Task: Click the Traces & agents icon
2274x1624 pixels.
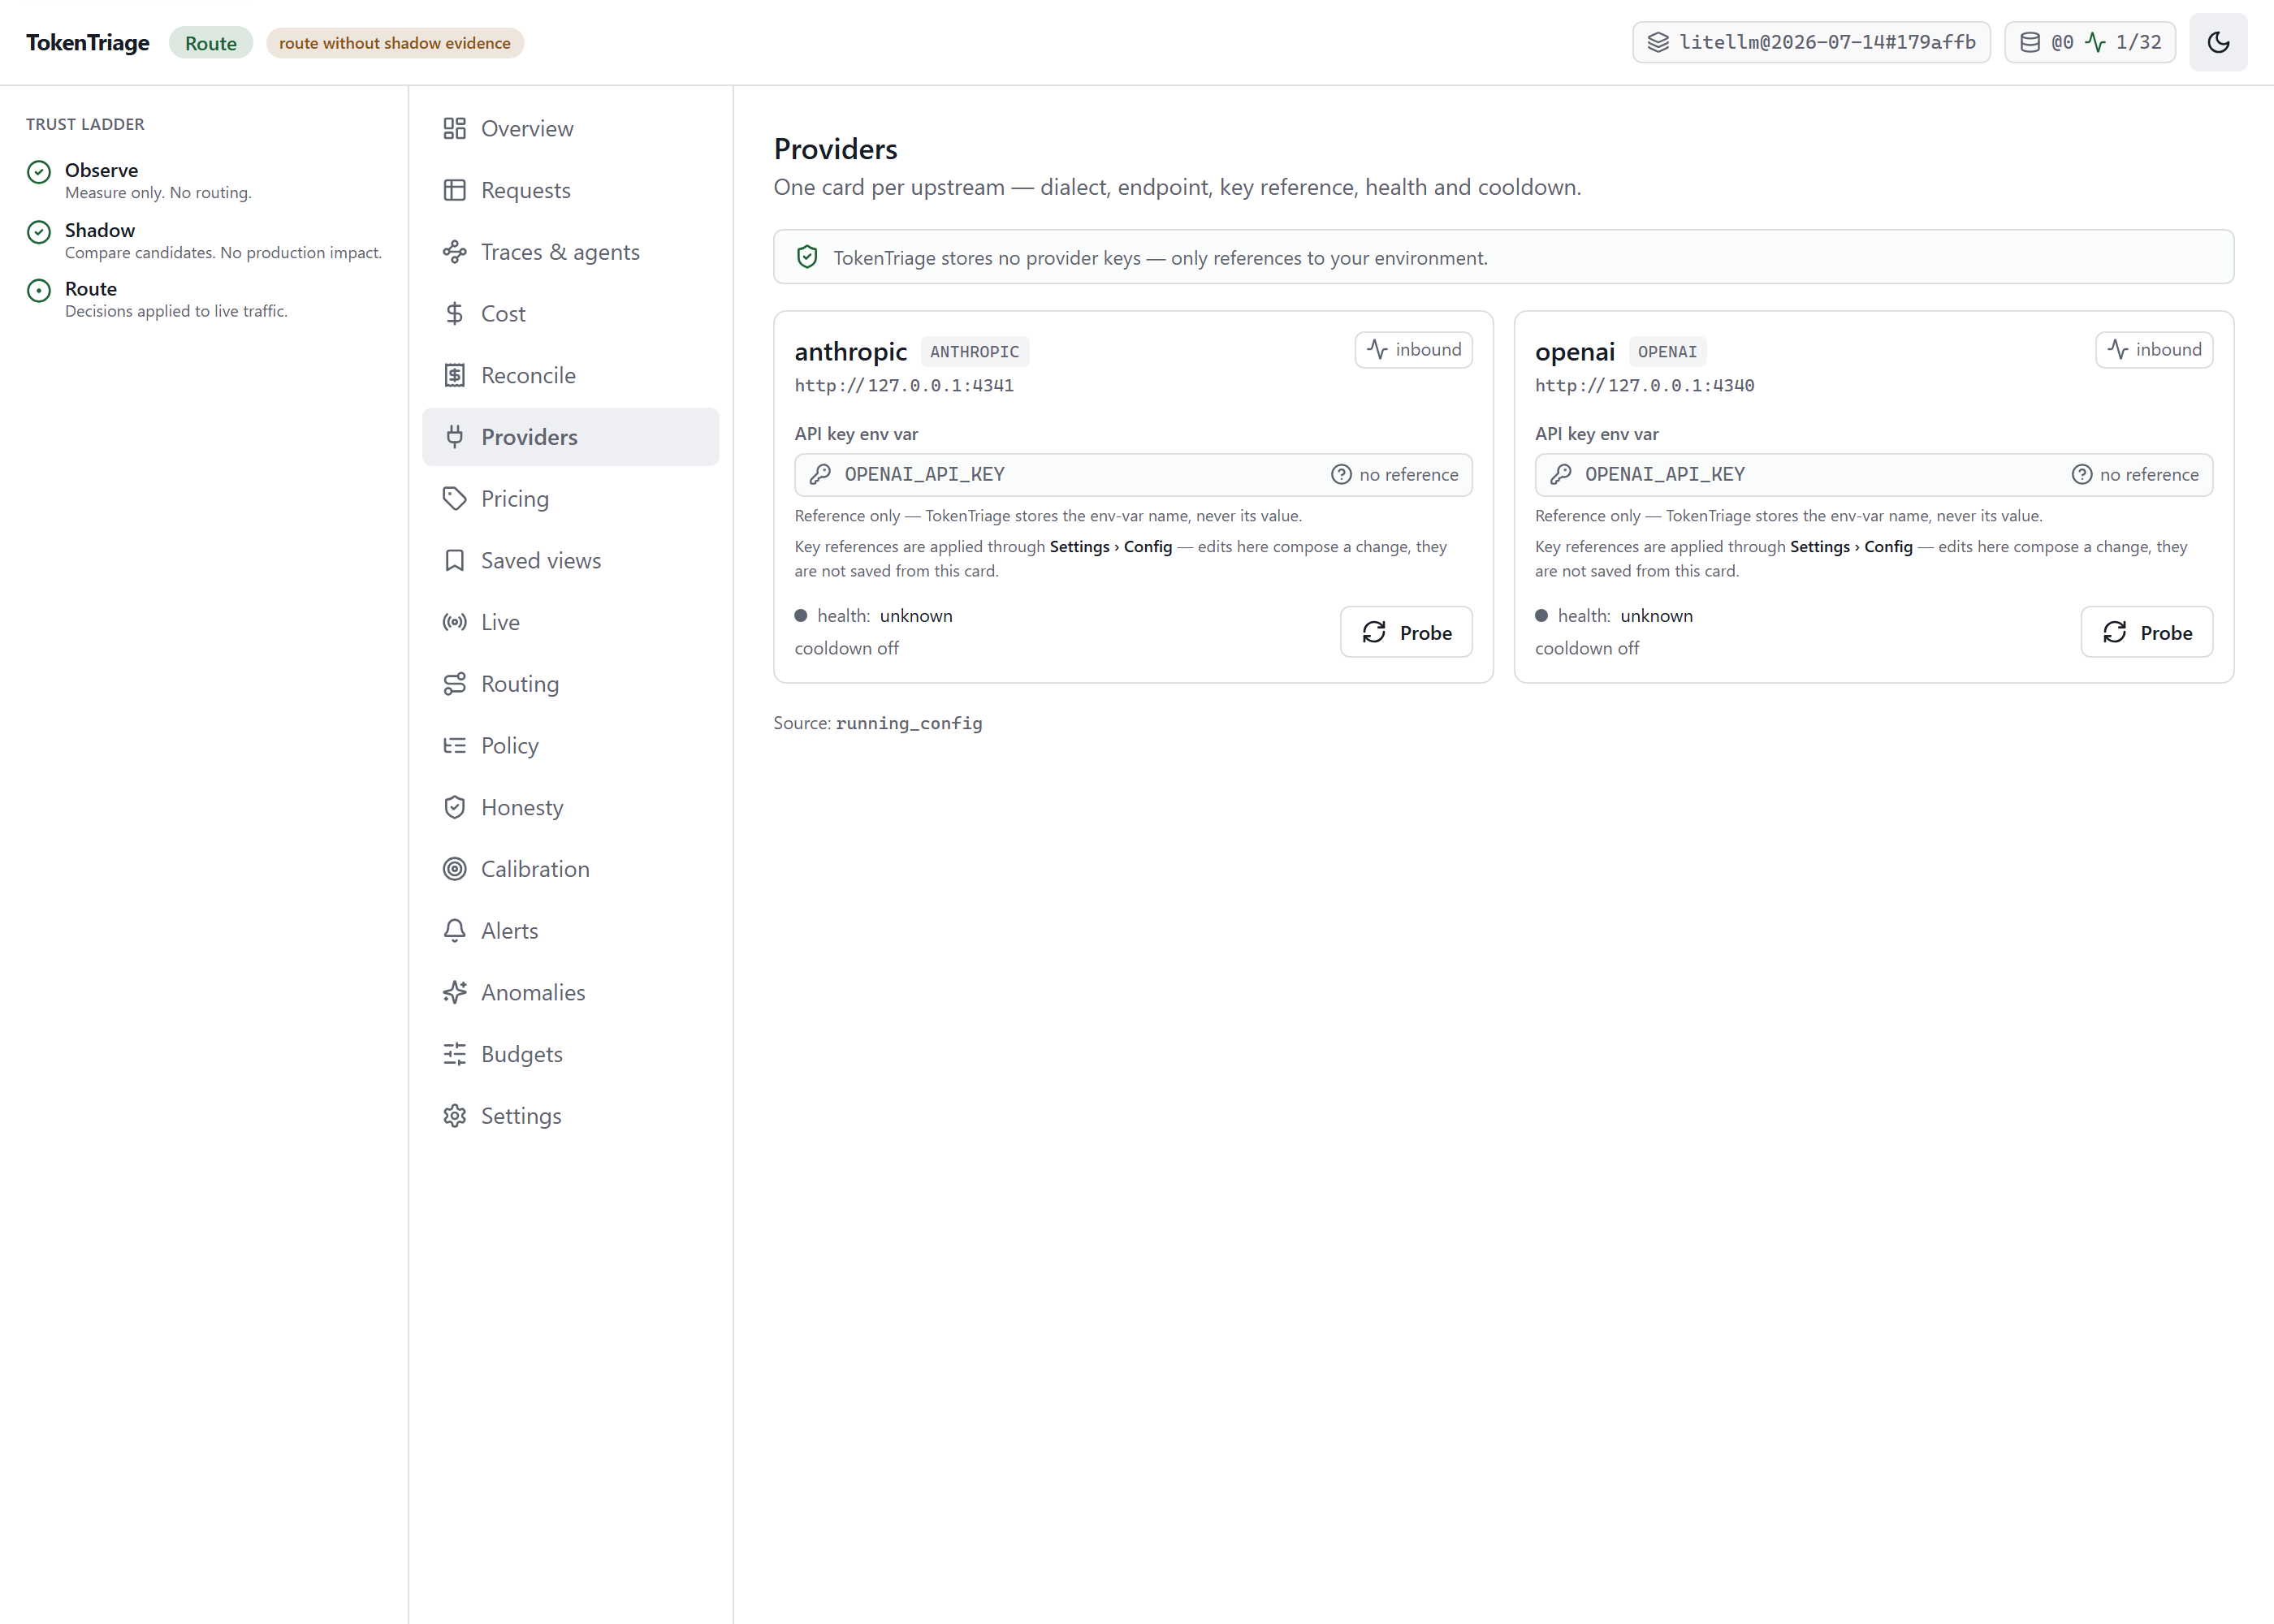Action: [x=454, y=252]
